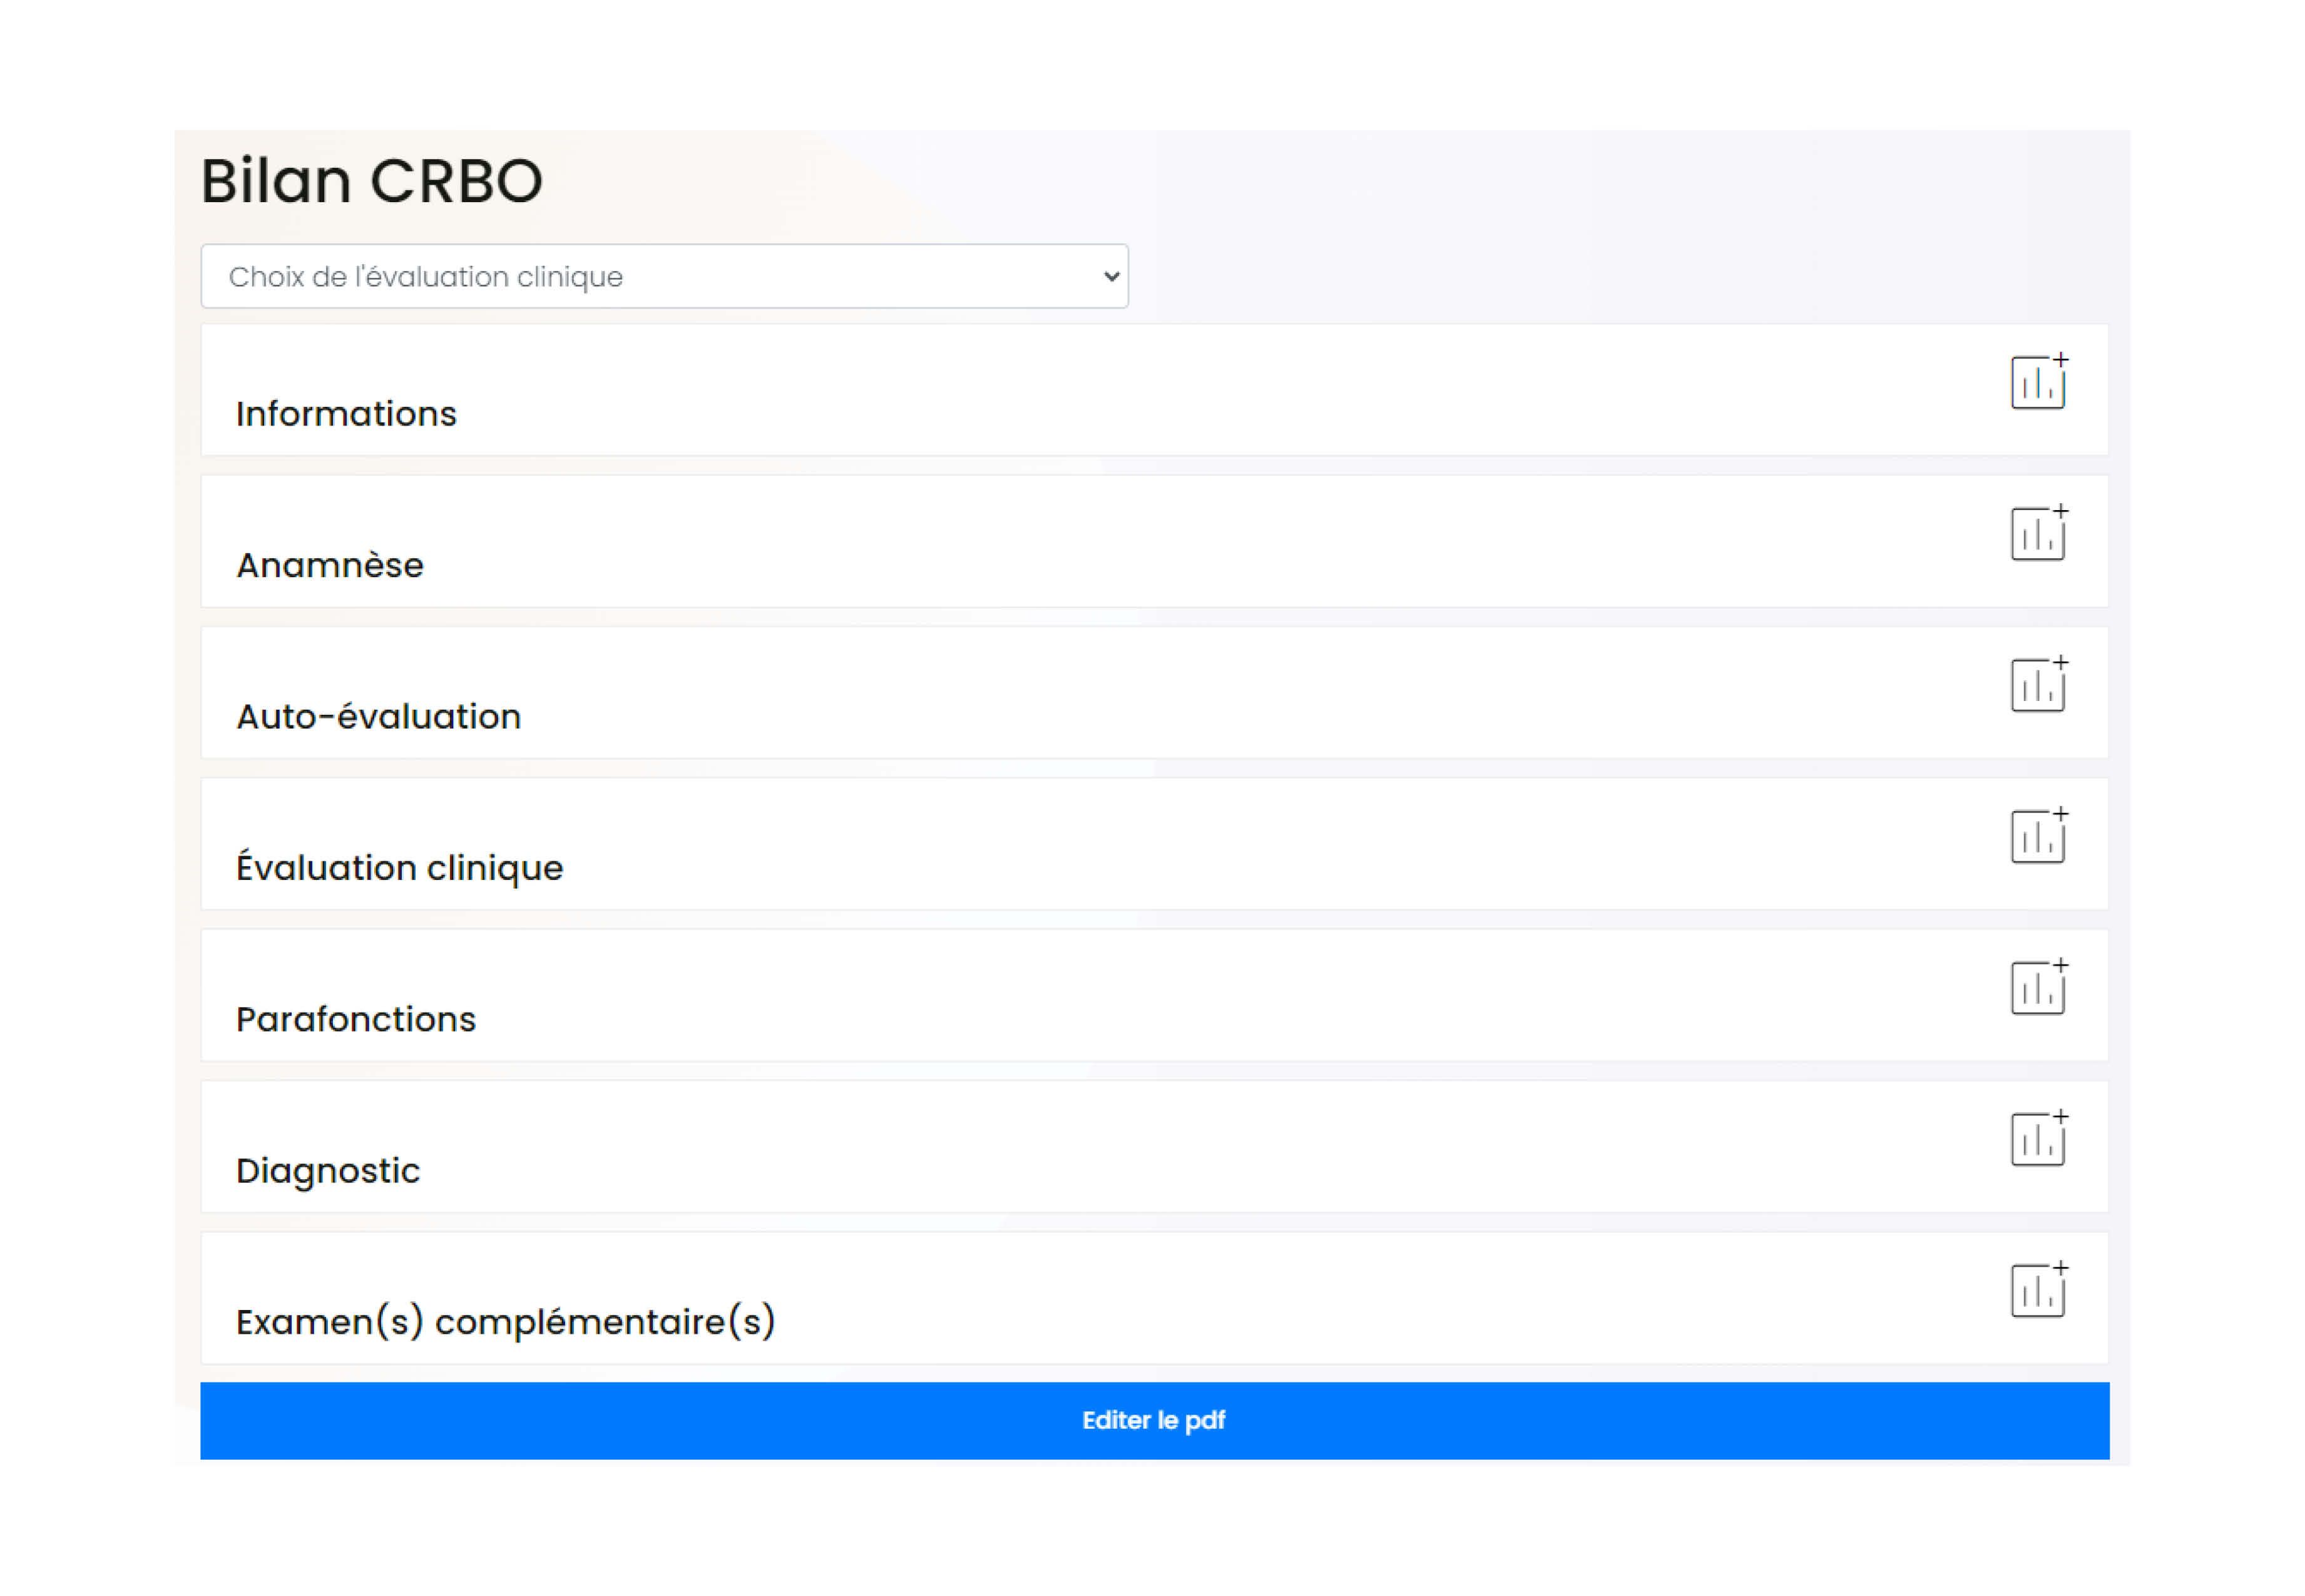This screenshot has height=1596, width=2305.
Task: Open the Auto-évaluation section
Action: [x=378, y=717]
